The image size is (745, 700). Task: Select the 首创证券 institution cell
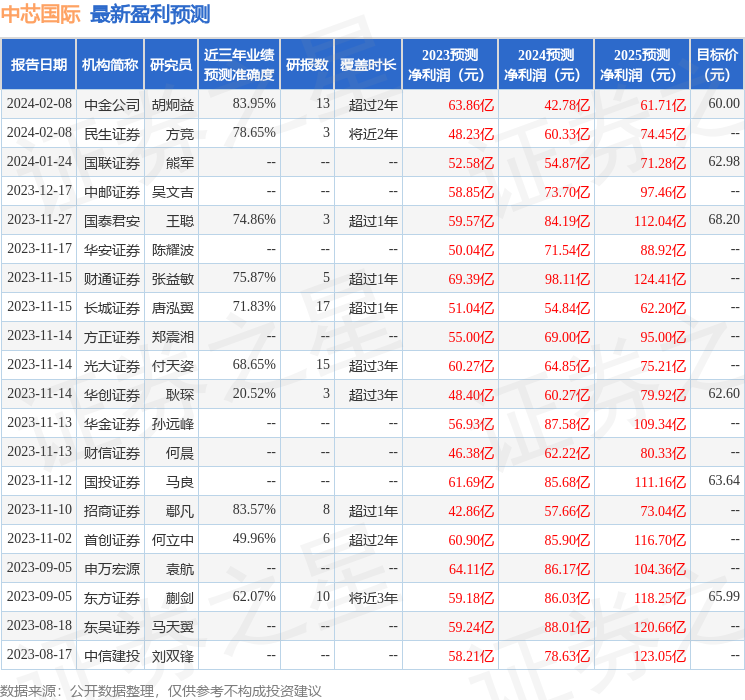click(112, 540)
